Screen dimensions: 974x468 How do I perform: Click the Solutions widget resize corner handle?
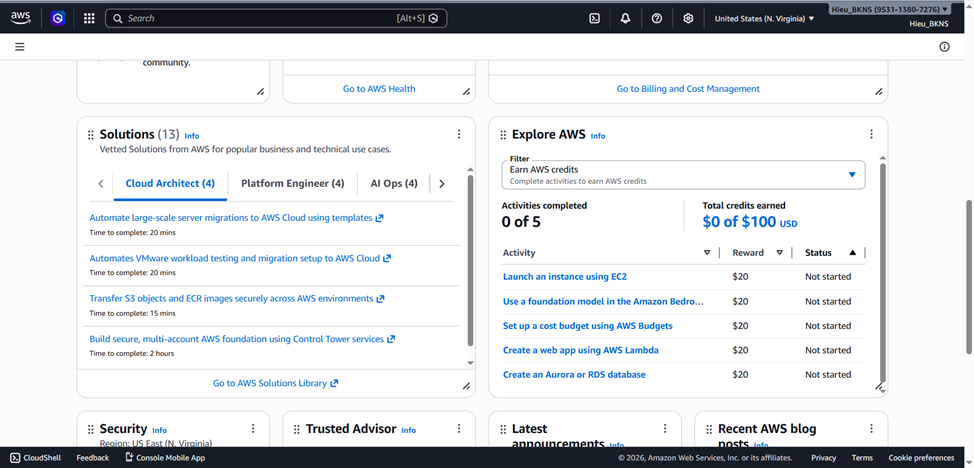(467, 386)
